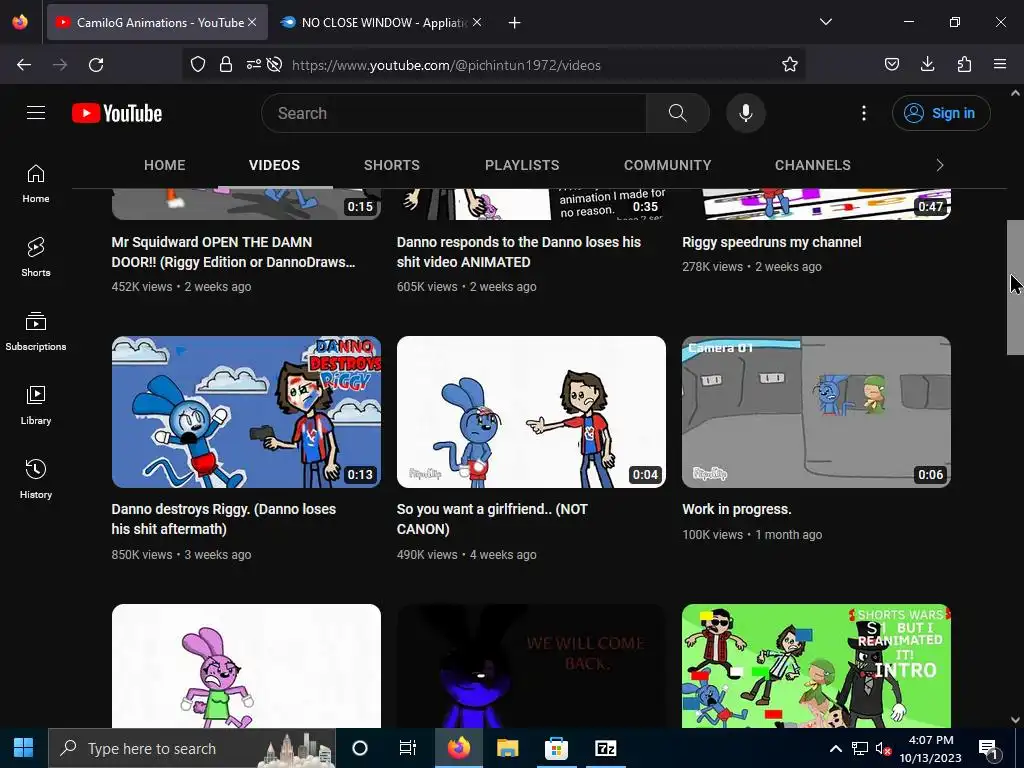The image size is (1024, 768).
Task: Open the PLAYLISTS channel tab
Action: [x=522, y=165]
